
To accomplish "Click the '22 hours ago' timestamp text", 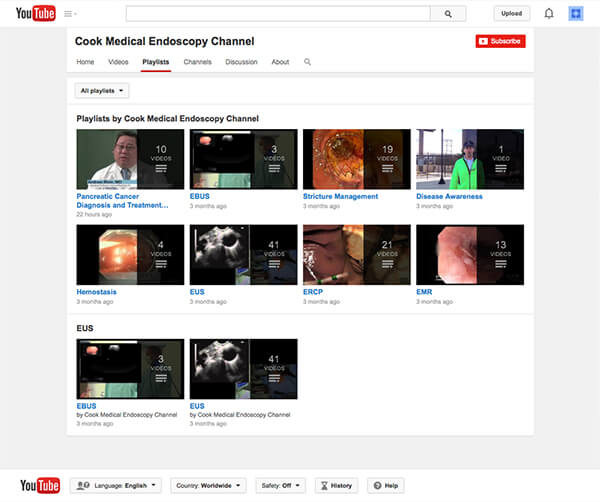I will [x=94, y=215].
